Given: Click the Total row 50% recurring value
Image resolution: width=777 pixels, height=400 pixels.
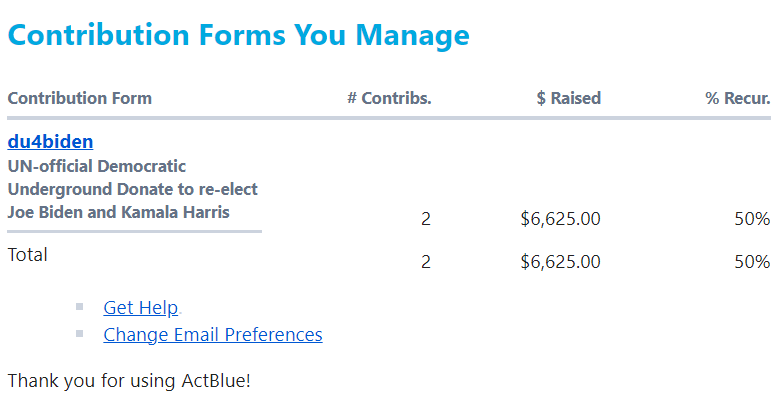Looking at the screenshot, I should 751,262.
